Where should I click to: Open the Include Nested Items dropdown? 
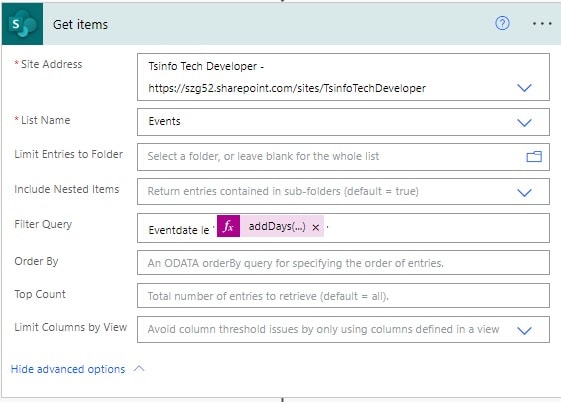[524, 193]
